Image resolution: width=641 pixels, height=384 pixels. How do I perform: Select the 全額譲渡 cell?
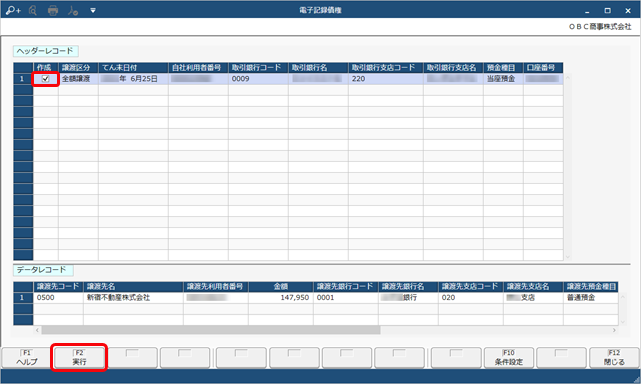78,79
